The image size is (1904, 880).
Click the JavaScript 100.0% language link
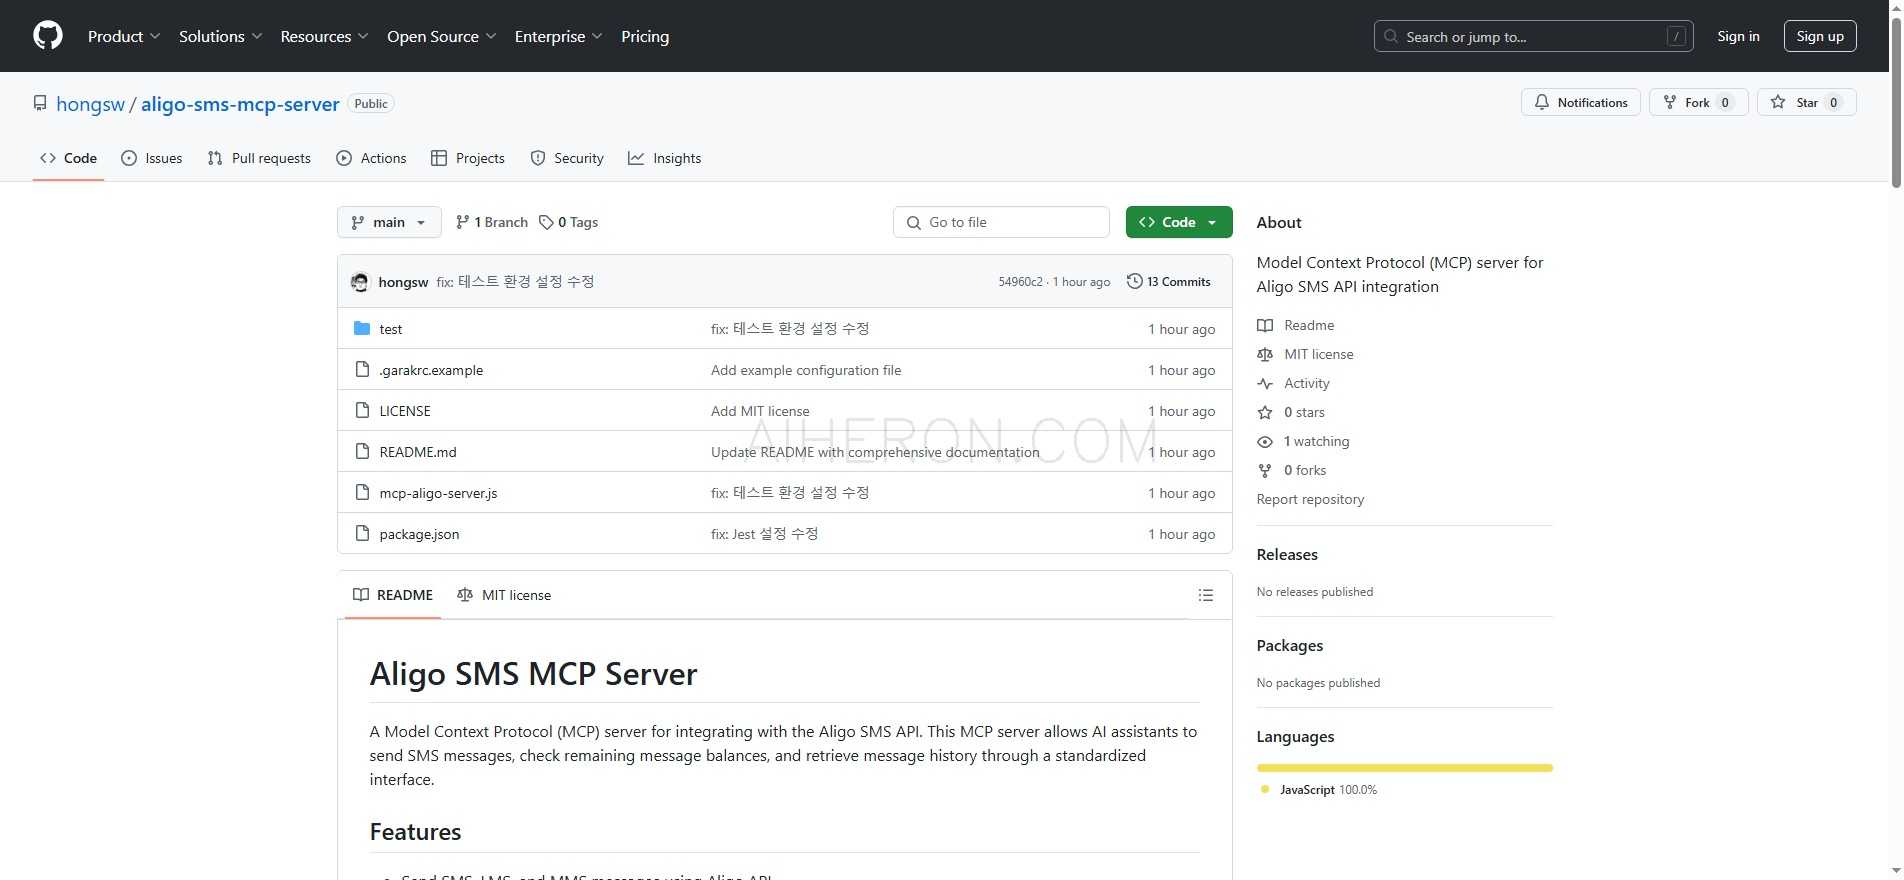coord(1318,789)
